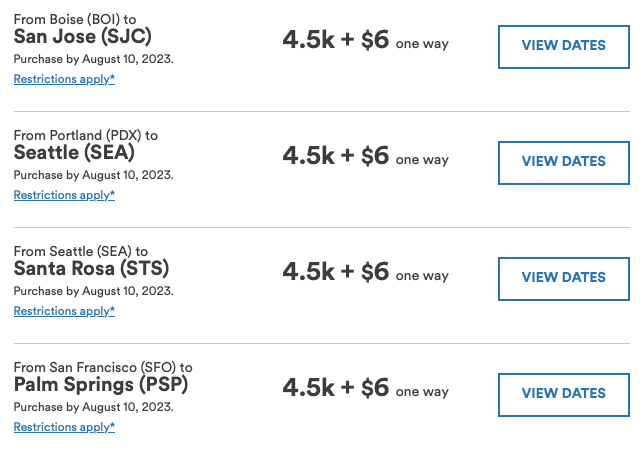Screen dimensions: 641x451
Task: Select the San Jose (SJC) destination heading
Action: [82, 37]
